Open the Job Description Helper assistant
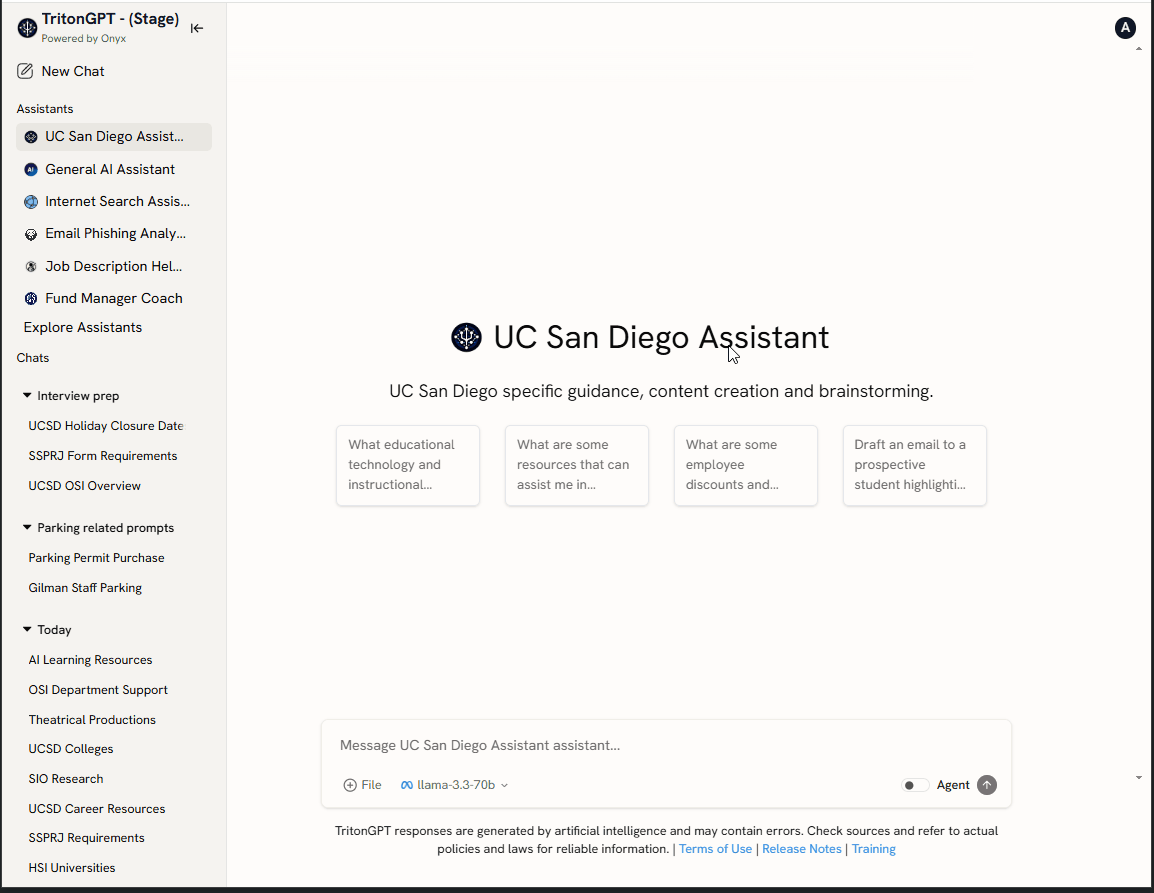This screenshot has height=893, width=1154. pyautogui.click(x=113, y=266)
